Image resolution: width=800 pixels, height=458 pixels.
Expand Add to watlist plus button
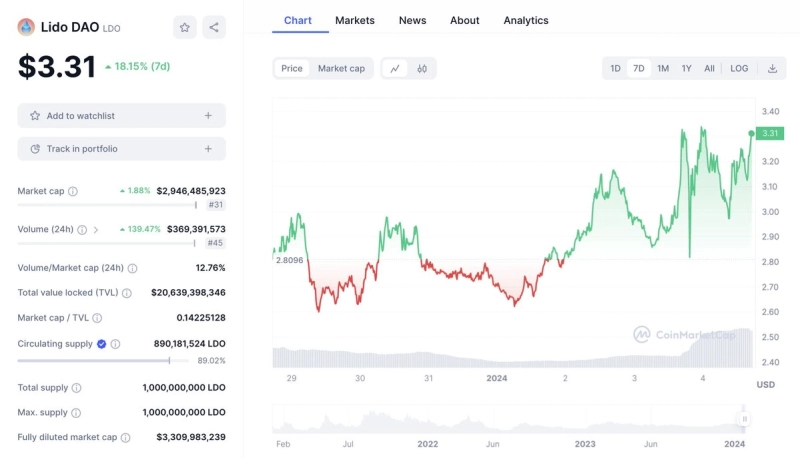pos(208,116)
